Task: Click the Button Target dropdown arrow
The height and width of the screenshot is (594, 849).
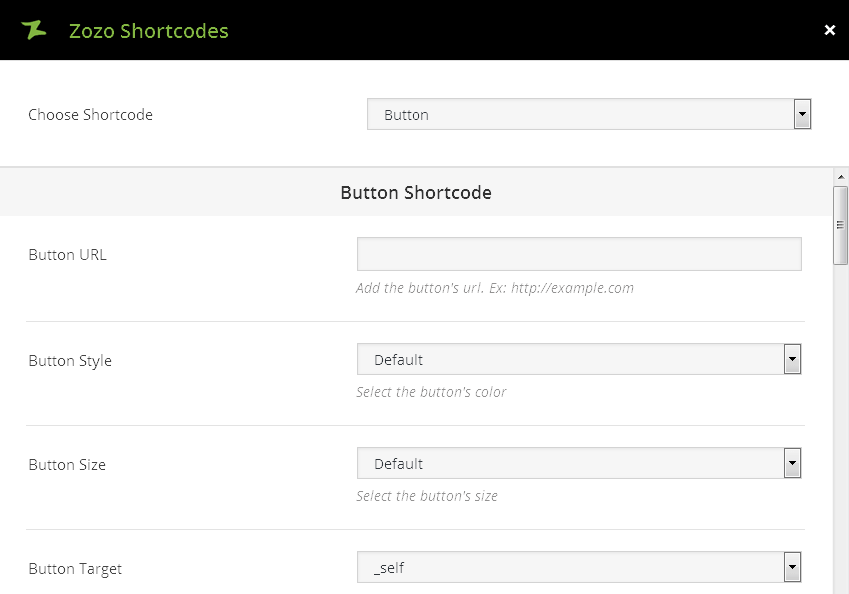Action: 792,568
